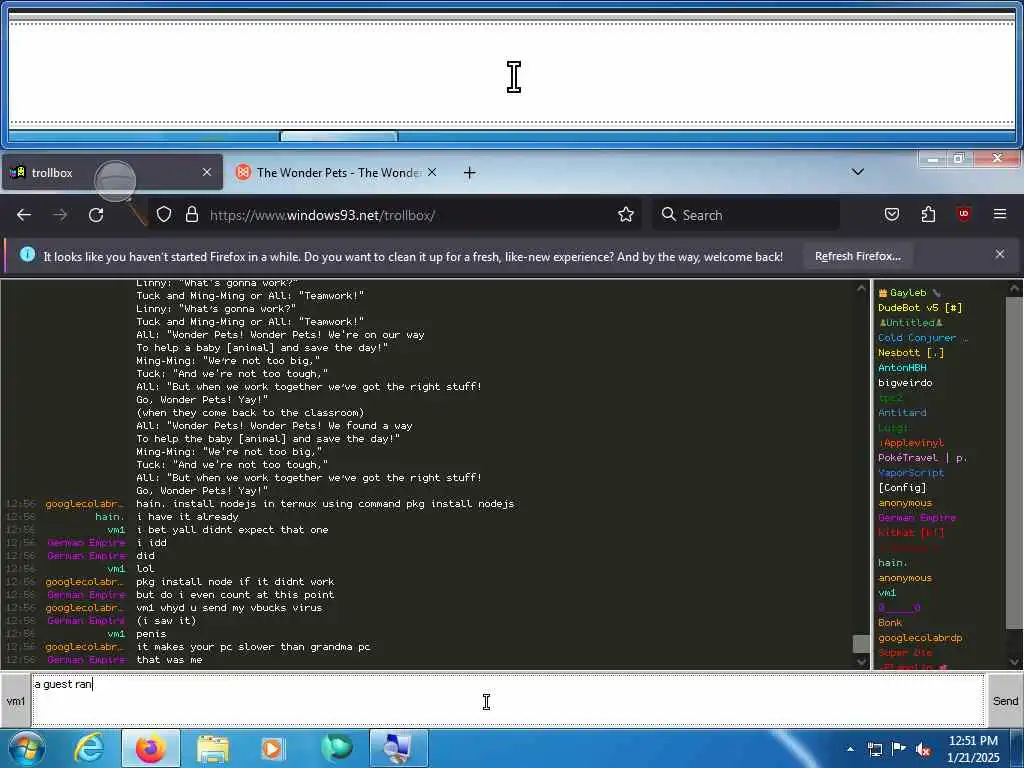Viewport: 1024px width, 768px height.
Task: Click Firefox taskbar icon
Action: (x=150, y=748)
